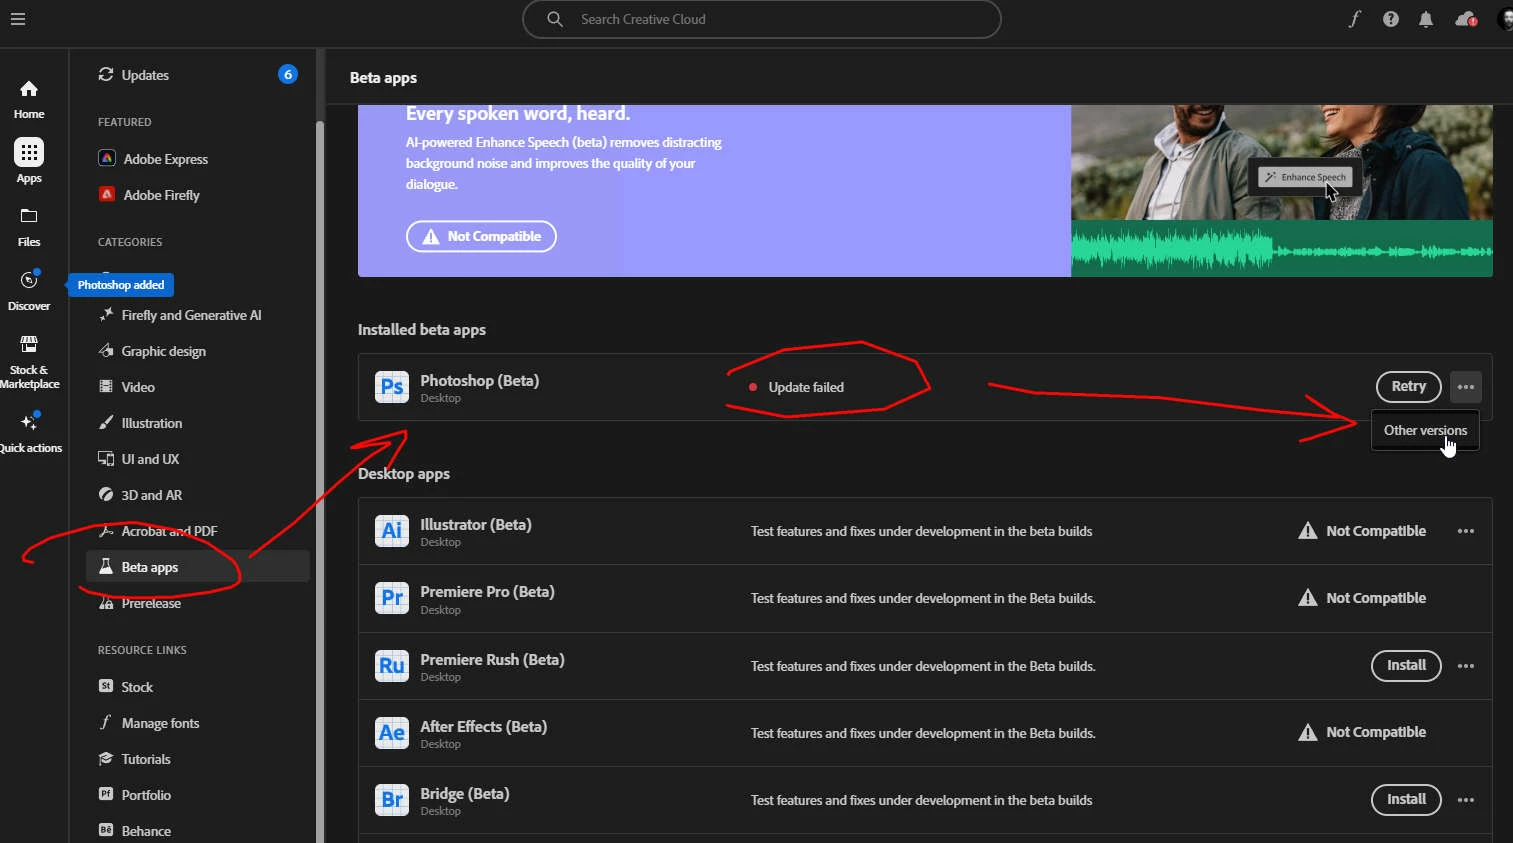Open Manage fonts link
Image resolution: width=1513 pixels, height=843 pixels.
tap(160, 723)
